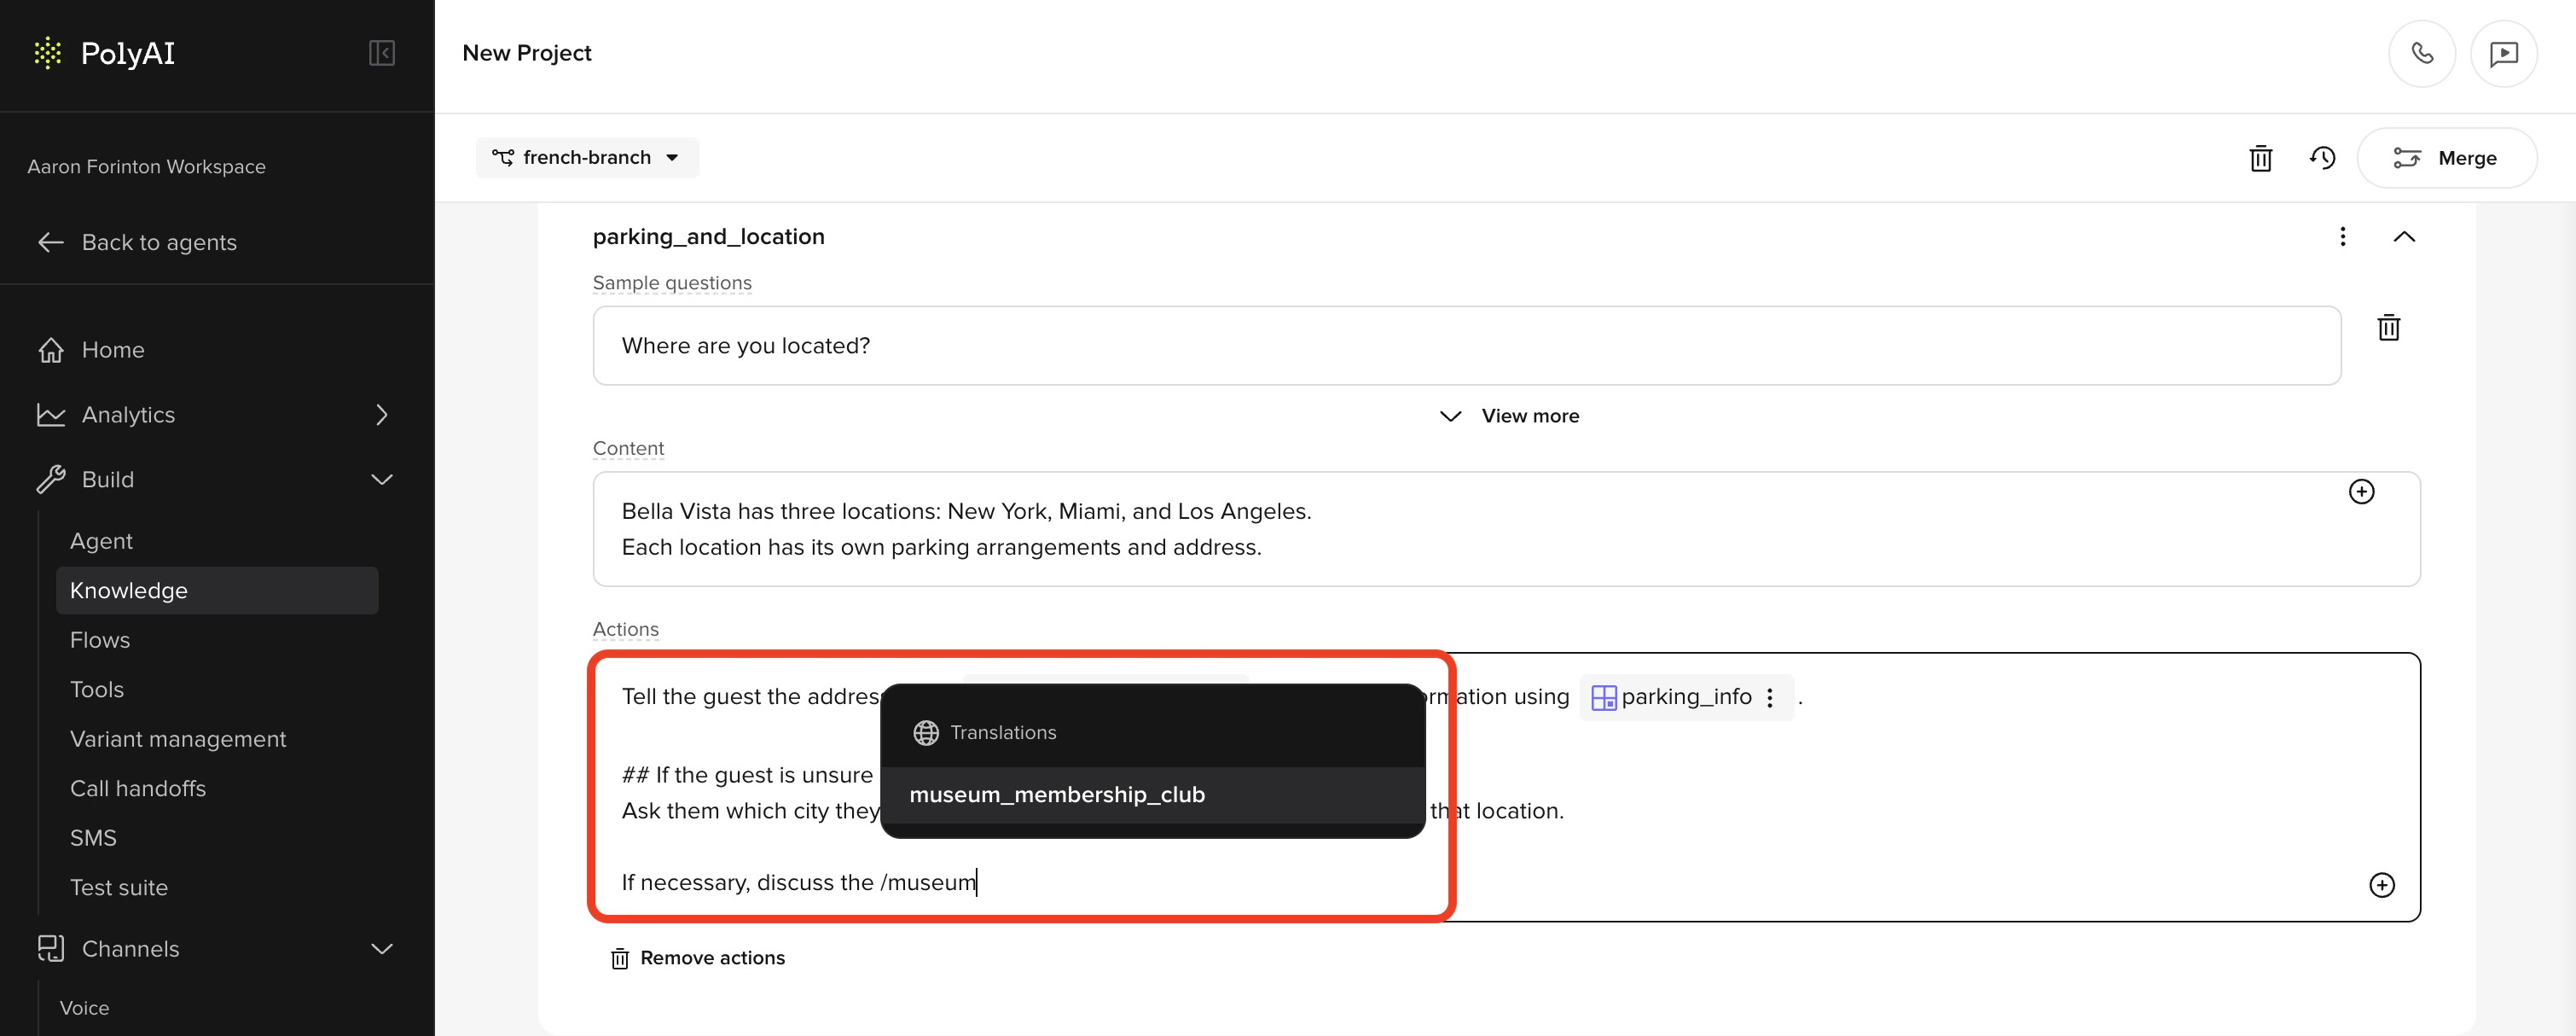Select museum_membership_club from suggestions

pos(1056,795)
